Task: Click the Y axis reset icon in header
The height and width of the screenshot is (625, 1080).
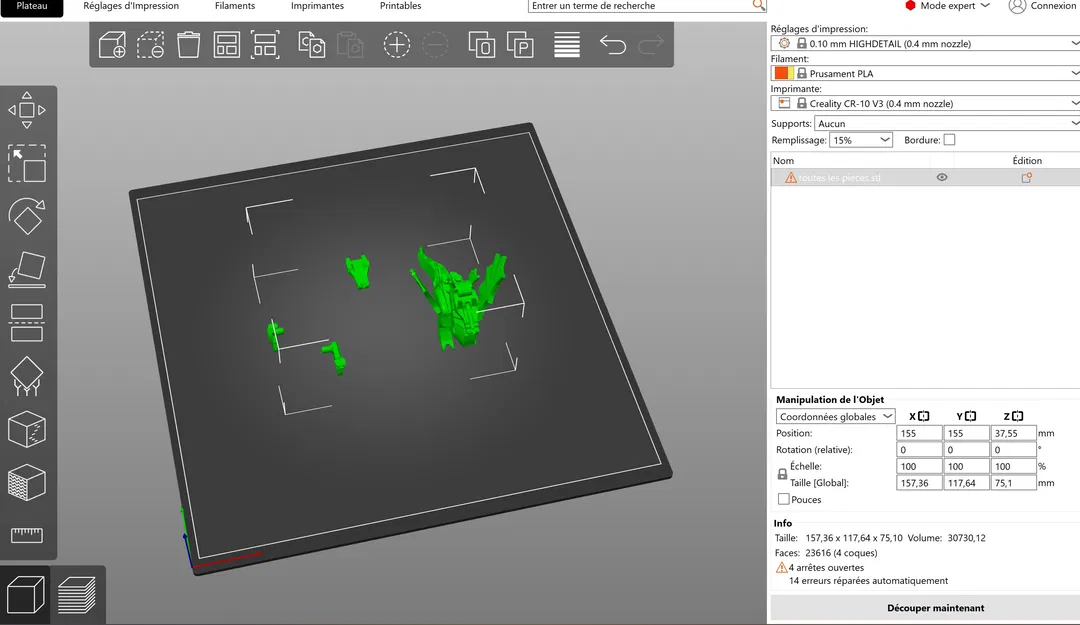Action: point(970,416)
